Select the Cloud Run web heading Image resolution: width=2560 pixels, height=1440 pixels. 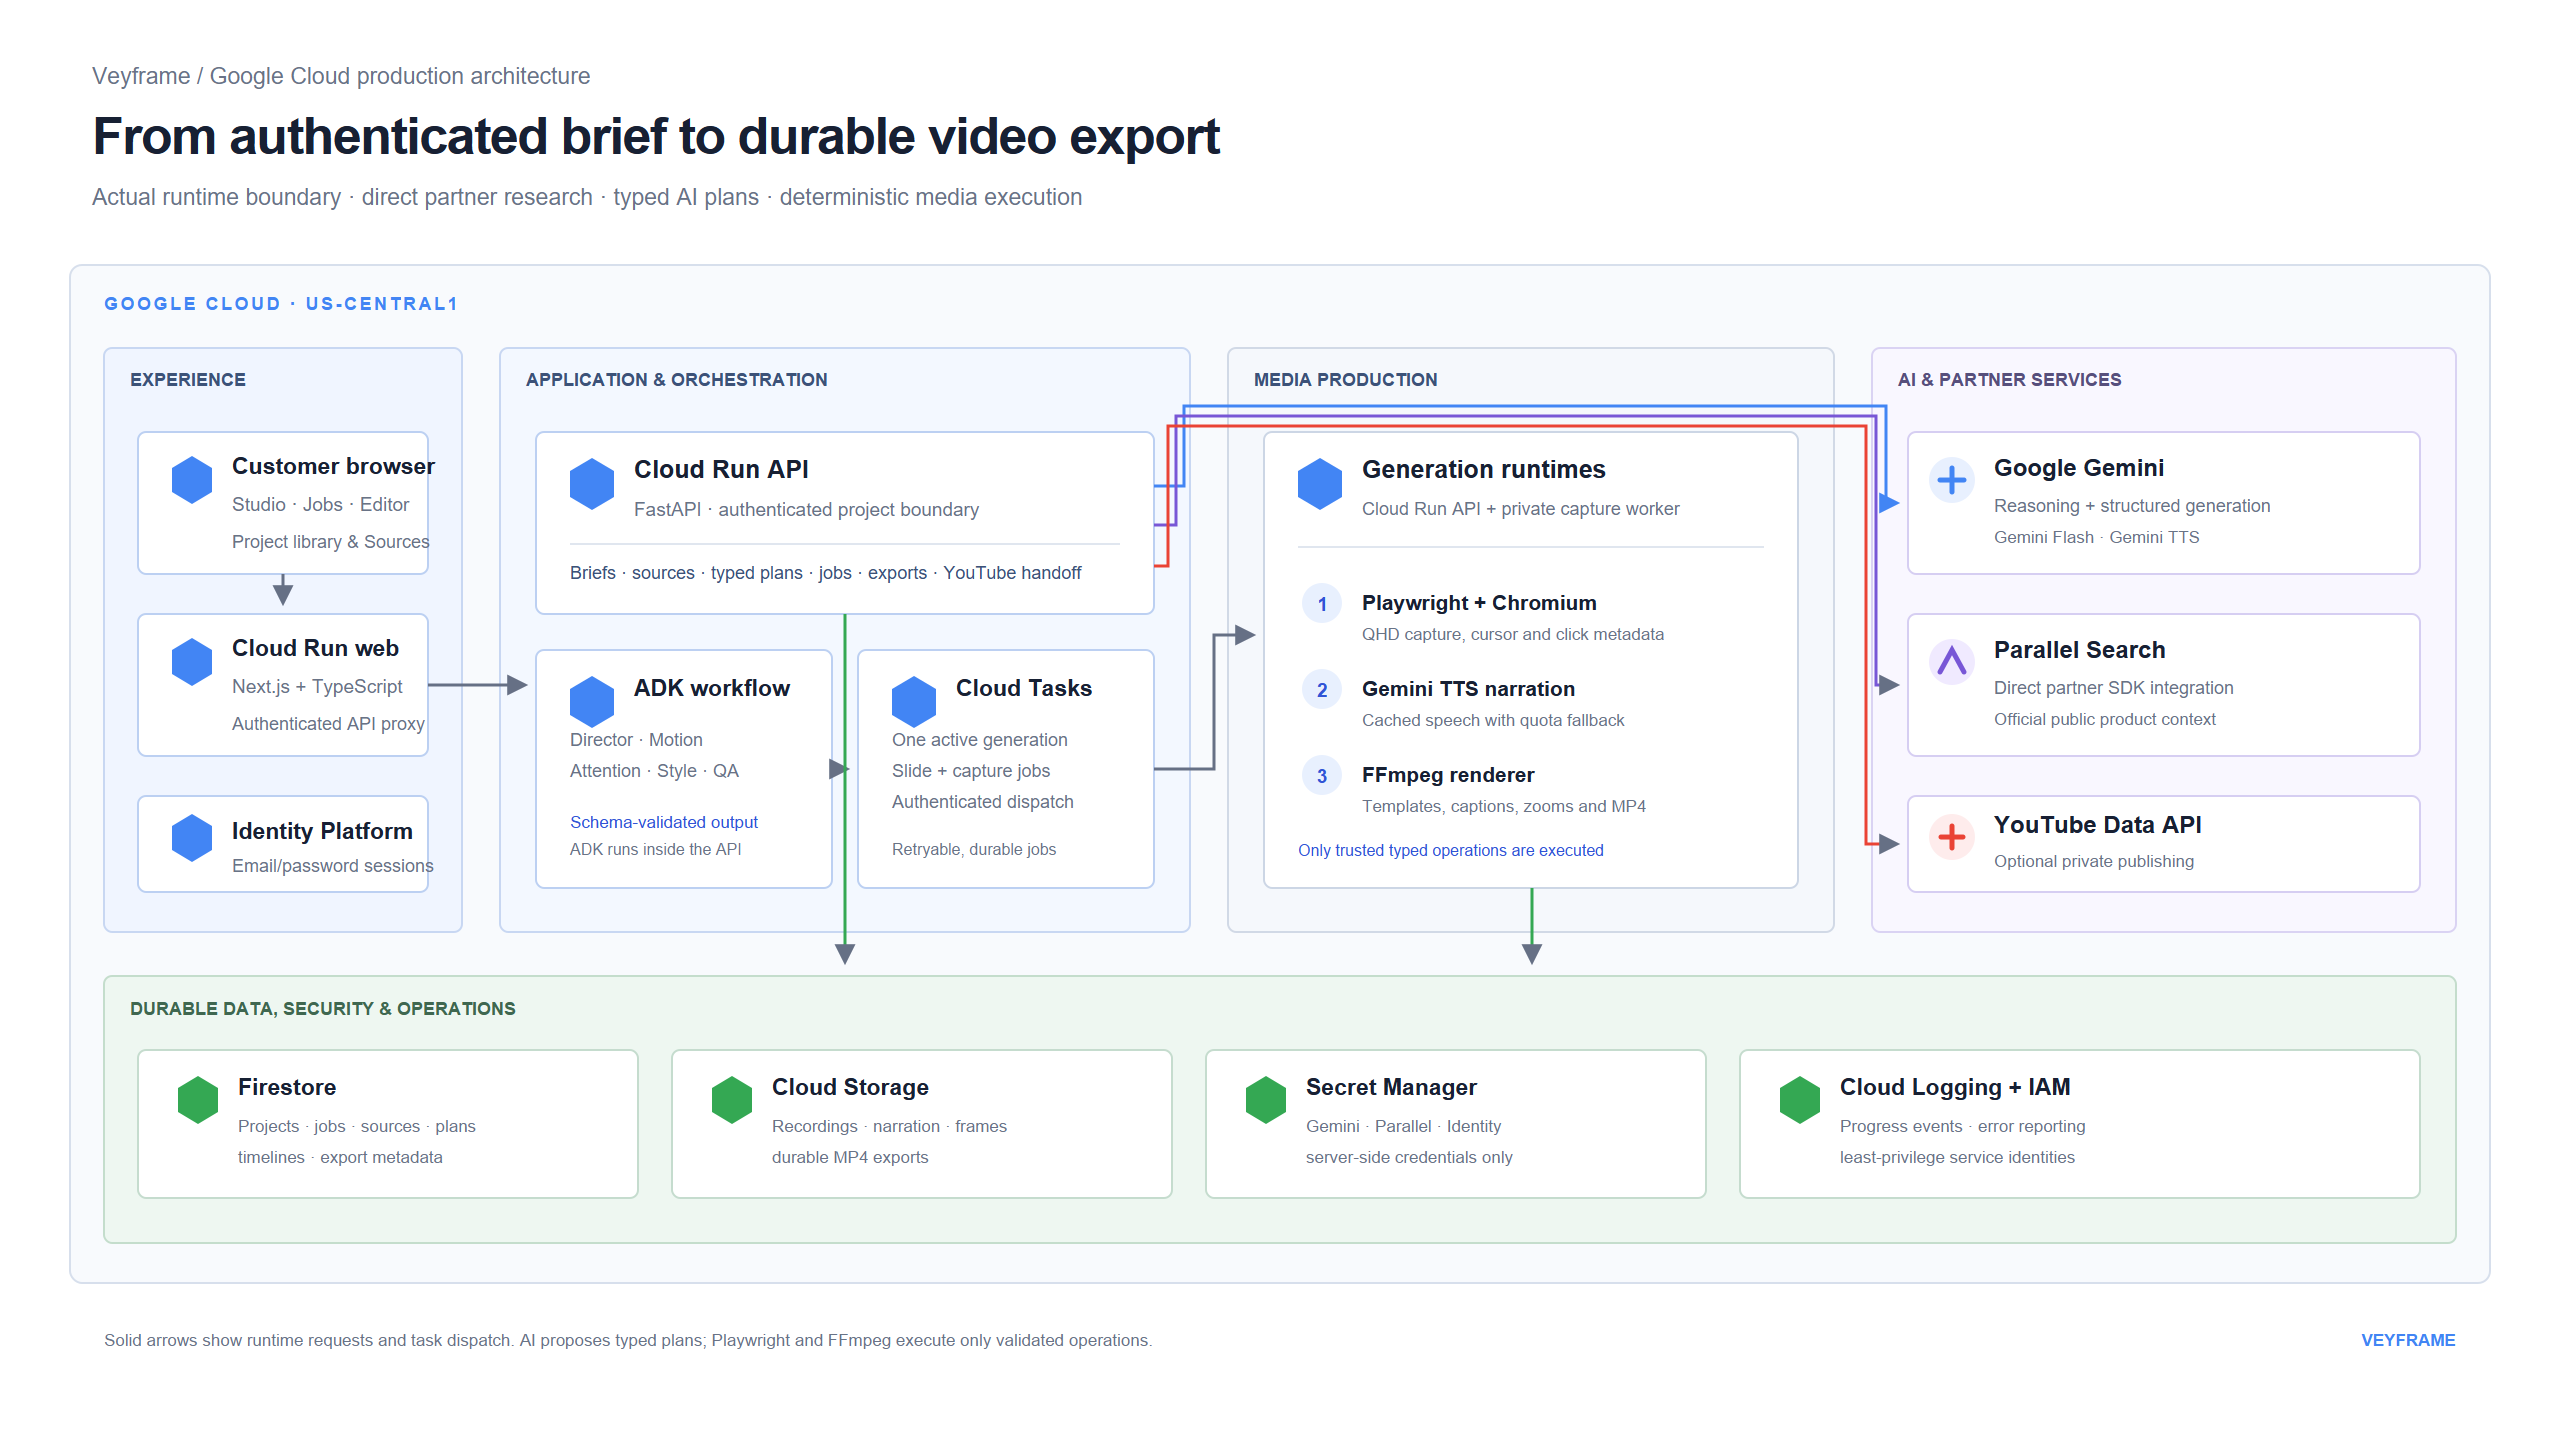click(315, 649)
